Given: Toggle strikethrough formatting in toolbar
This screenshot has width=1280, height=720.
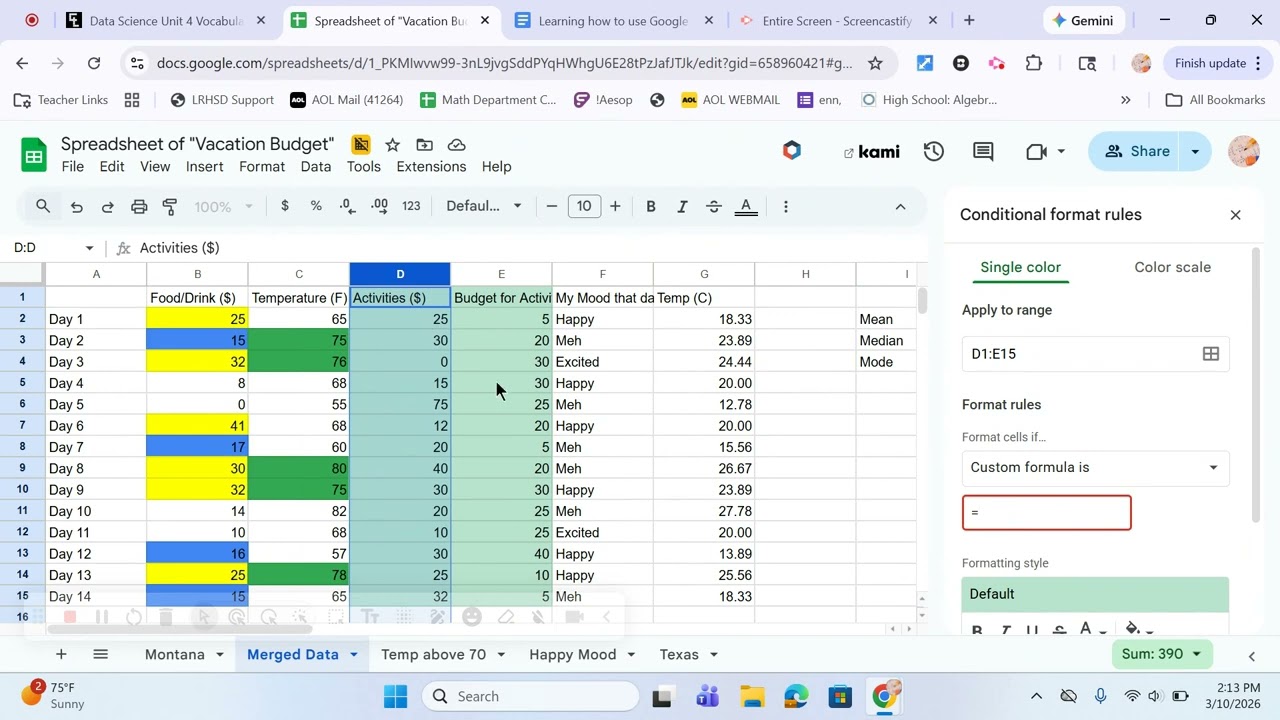Looking at the screenshot, I should (714, 206).
